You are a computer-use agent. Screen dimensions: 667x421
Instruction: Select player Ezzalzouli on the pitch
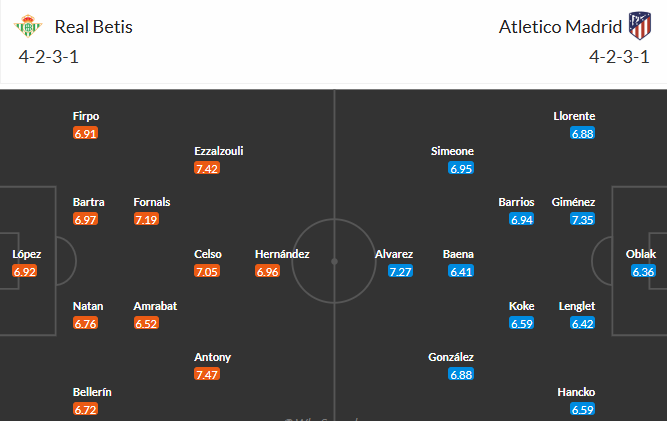tap(219, 151)
